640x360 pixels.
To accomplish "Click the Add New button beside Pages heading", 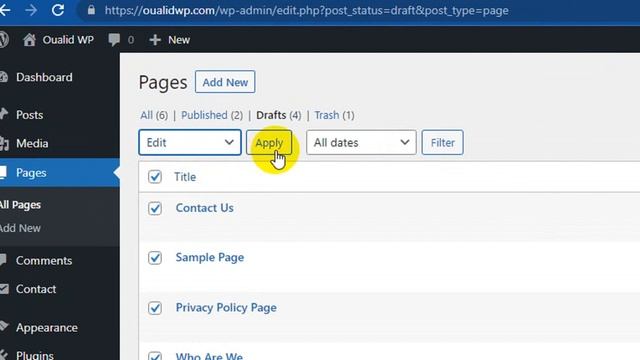I will [x=225, y=82].
